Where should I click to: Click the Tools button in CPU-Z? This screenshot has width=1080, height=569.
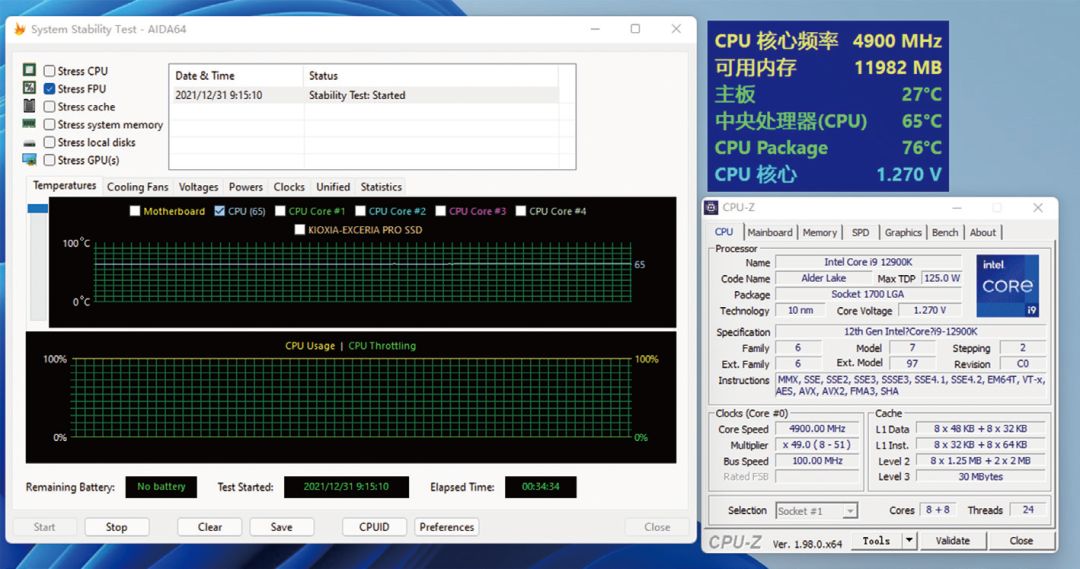coord(876,541)
